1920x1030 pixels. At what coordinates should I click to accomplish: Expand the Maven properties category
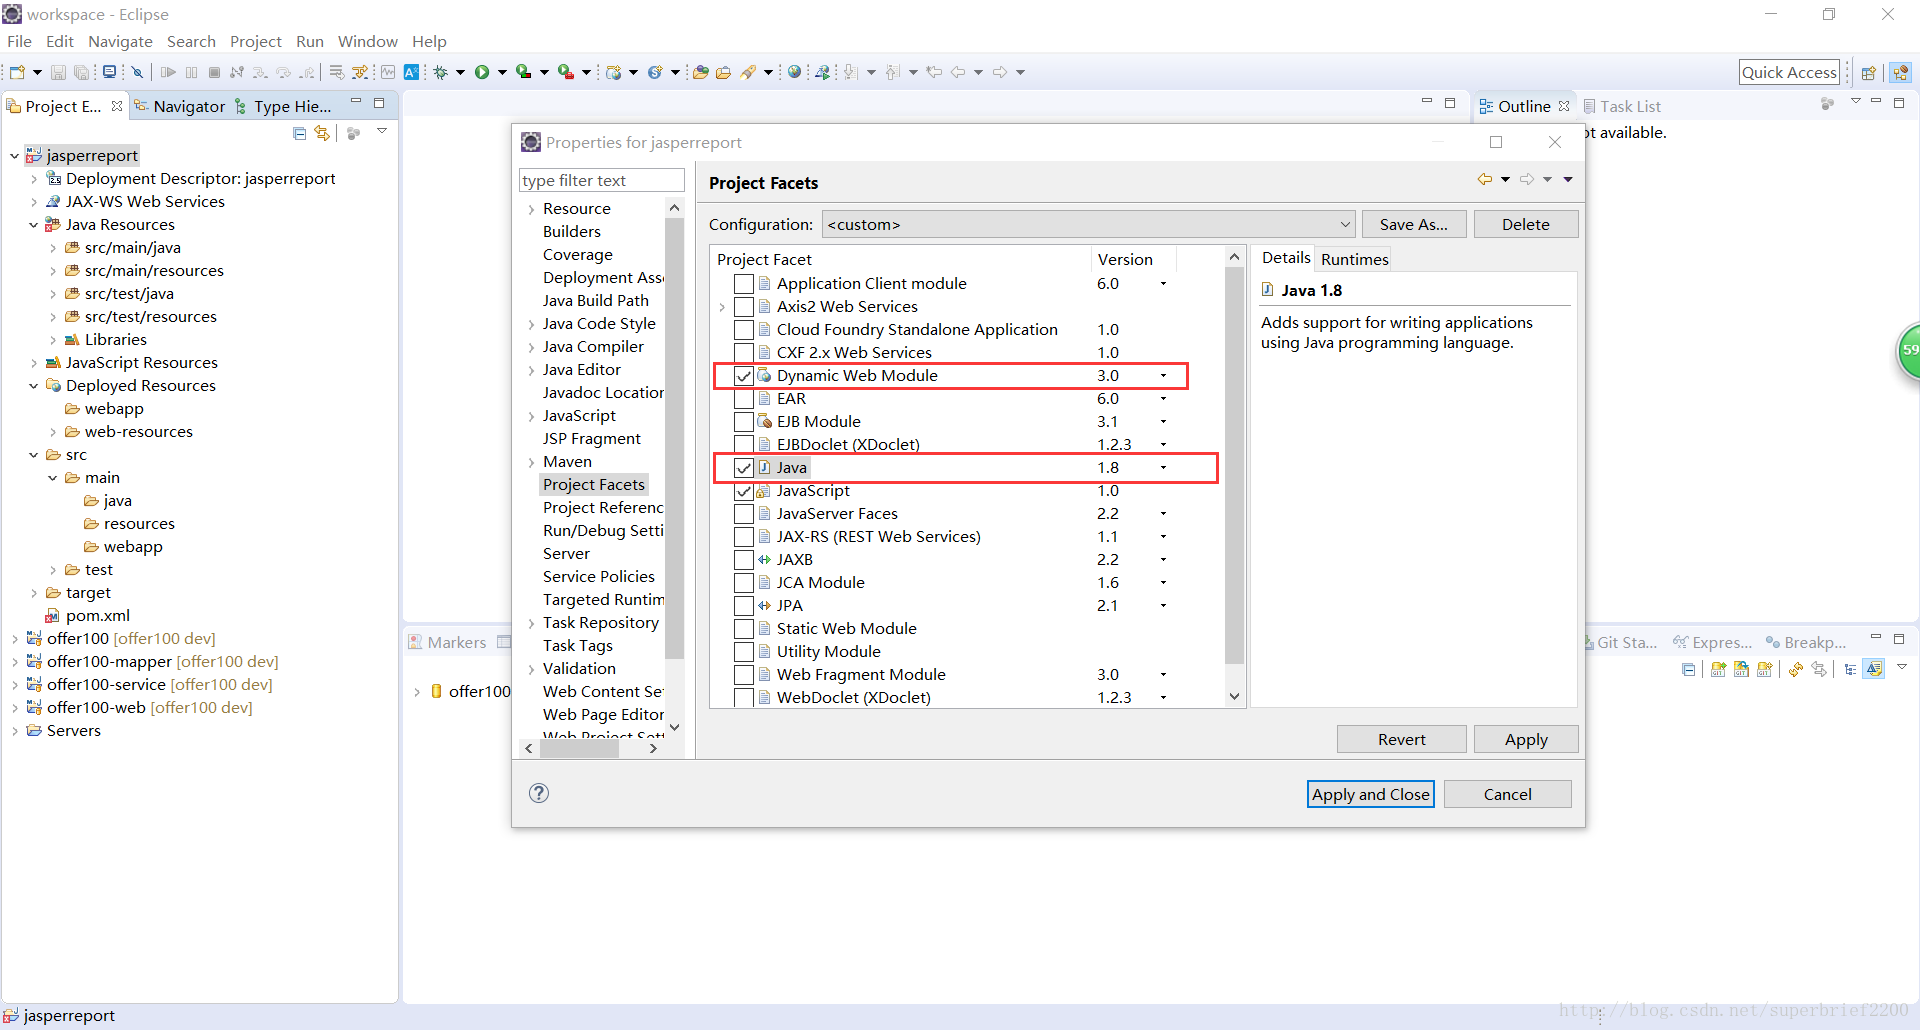click(x=531, y=462)
